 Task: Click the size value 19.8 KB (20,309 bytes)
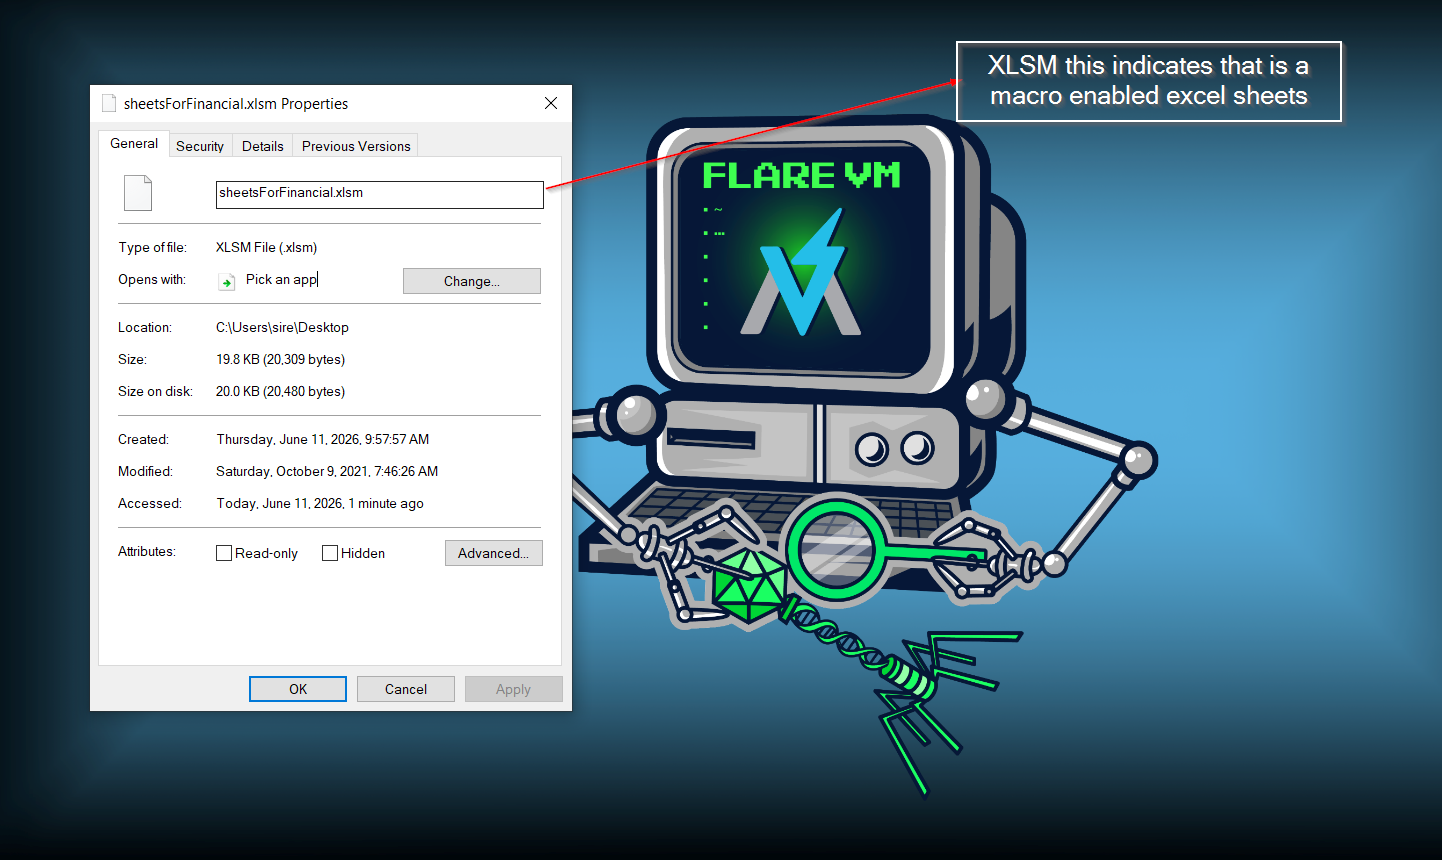coord(280,359)
